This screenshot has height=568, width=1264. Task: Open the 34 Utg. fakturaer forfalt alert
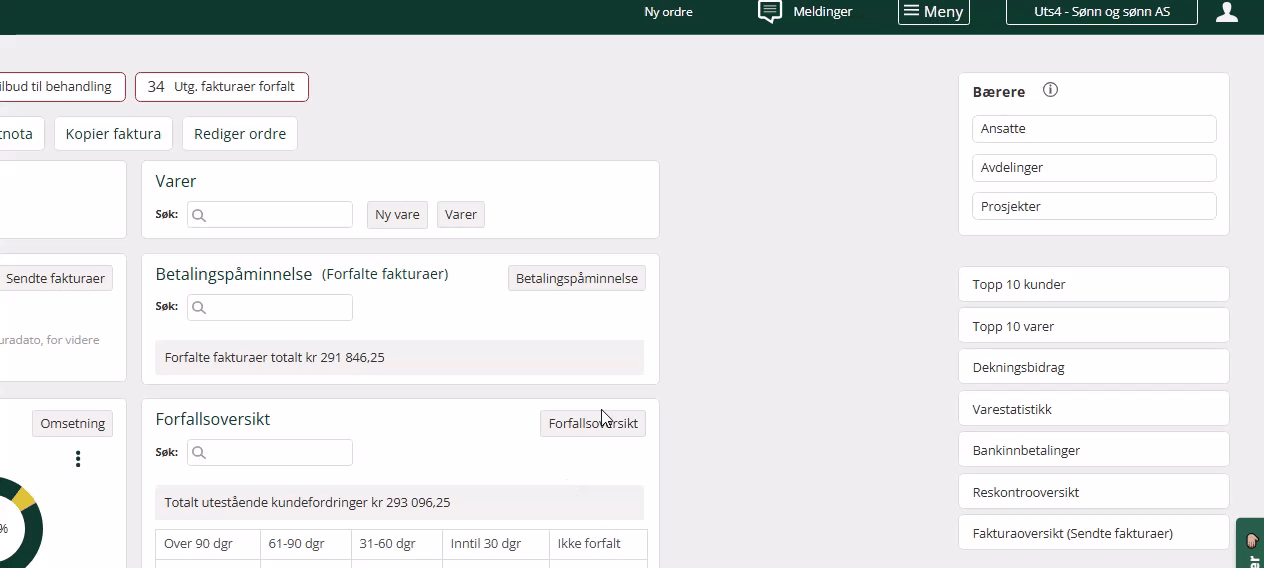click(x=222, y=87)
